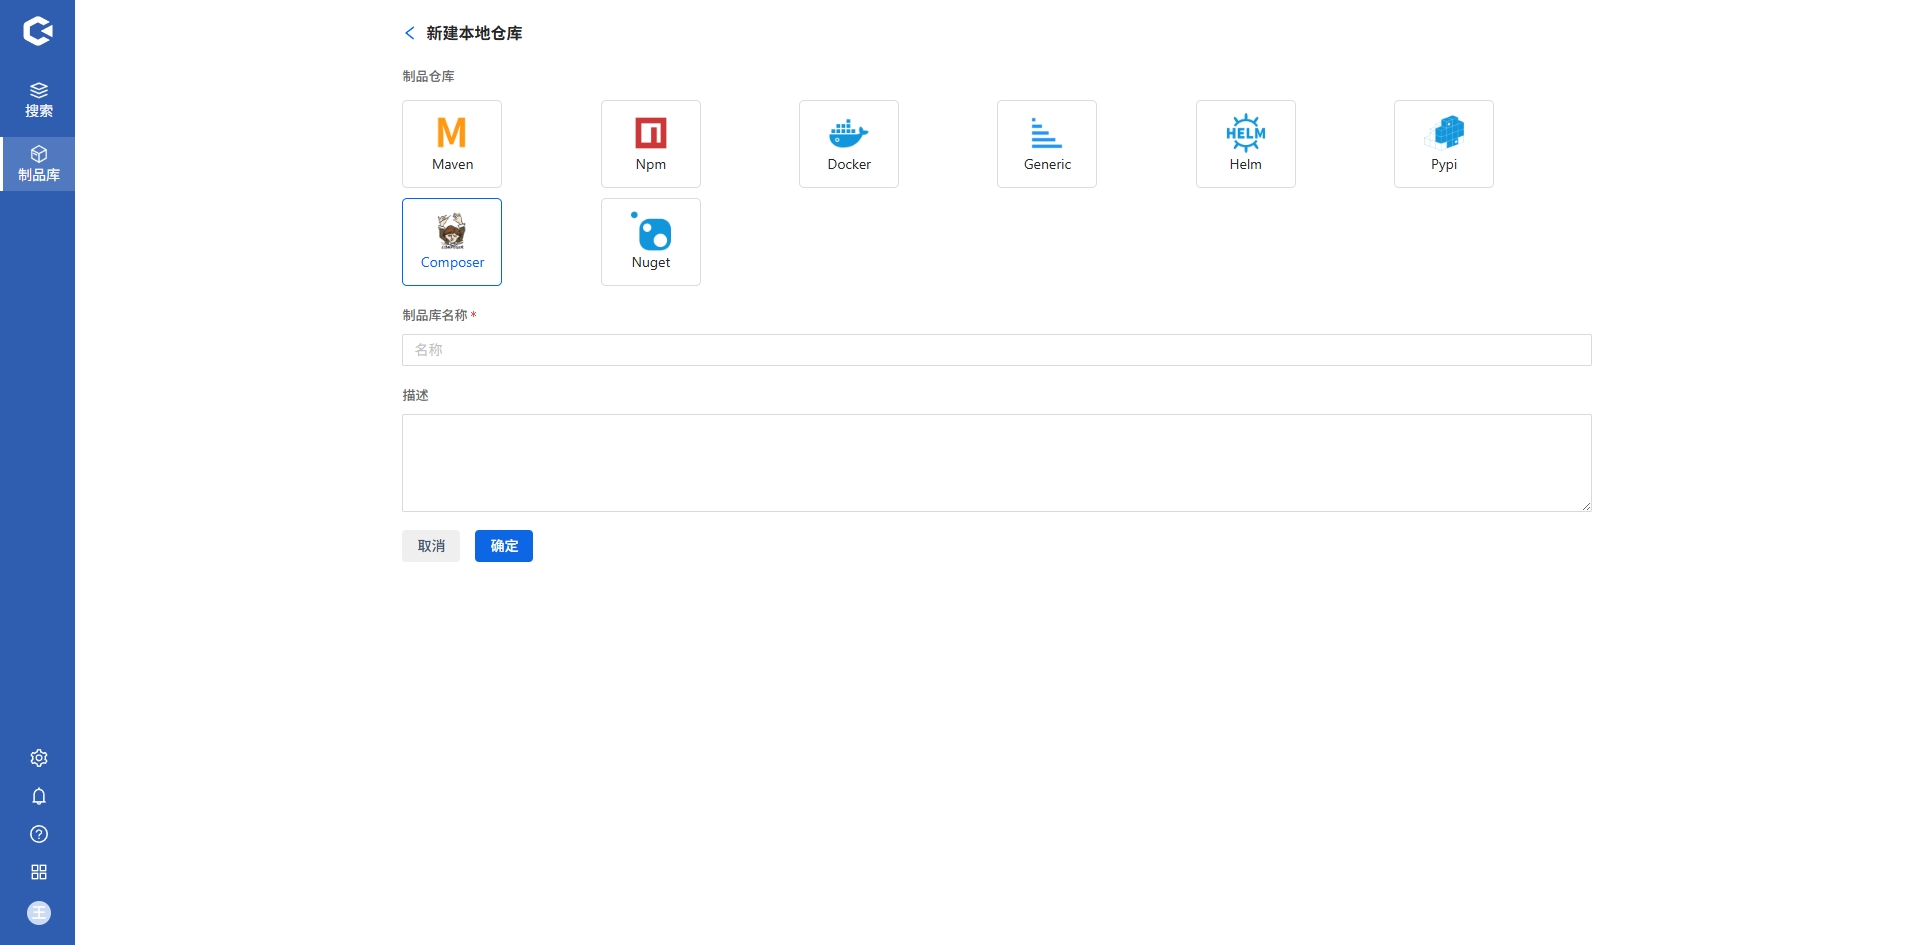This screenshot has height=945, width=1920.
Task: Grab the description textarea resize handle
Action: coord(1586,506)
